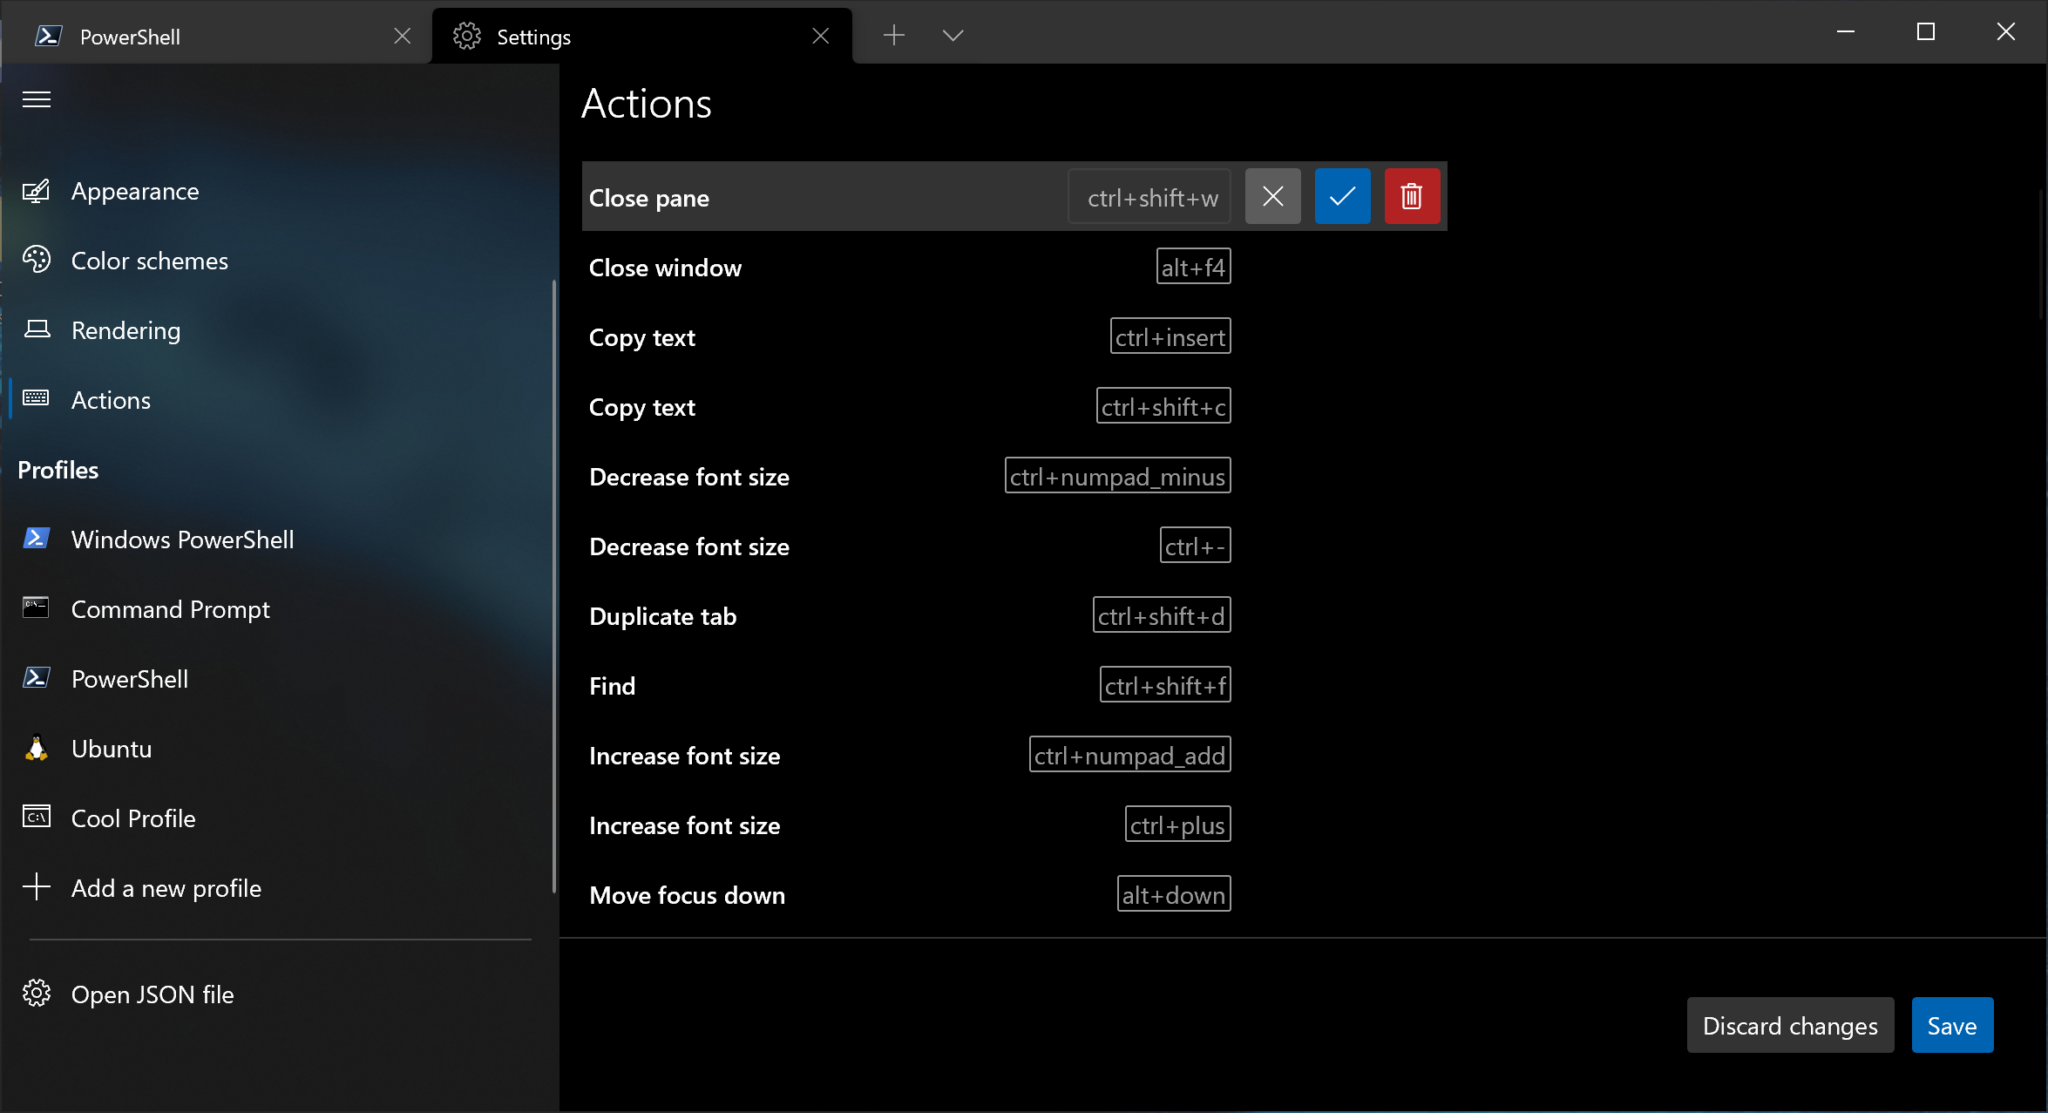Open Color schemes settings

pyautogui.click(x=149, y=261)
